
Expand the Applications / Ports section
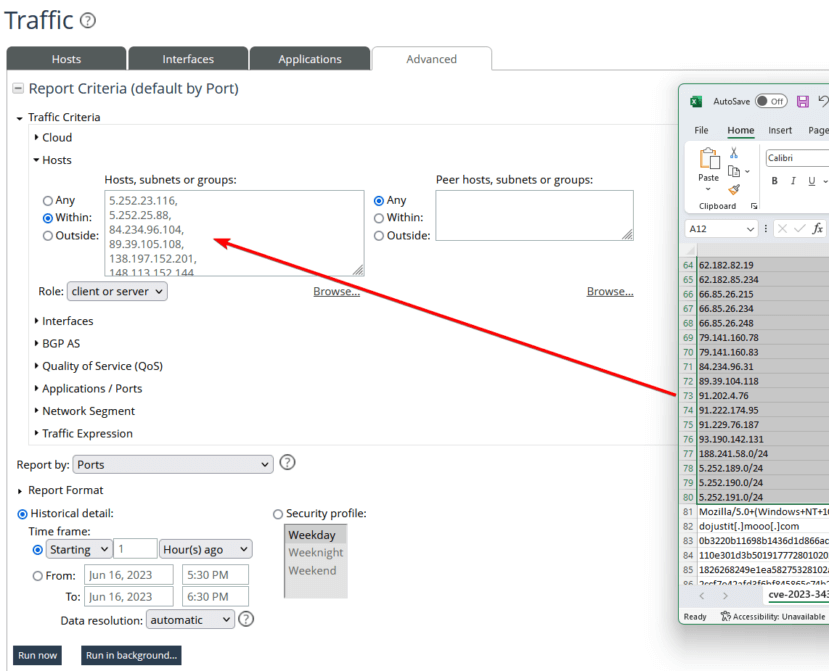click(36, 388)
